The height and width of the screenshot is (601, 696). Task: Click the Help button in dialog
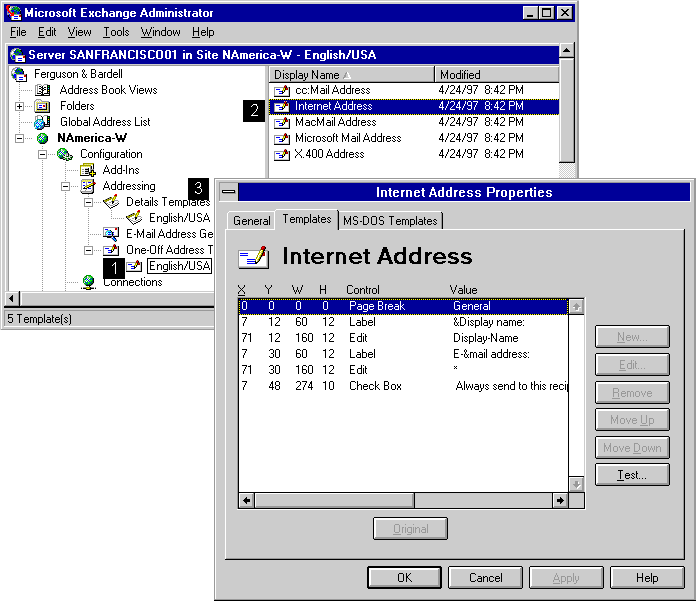click(647, 577)
